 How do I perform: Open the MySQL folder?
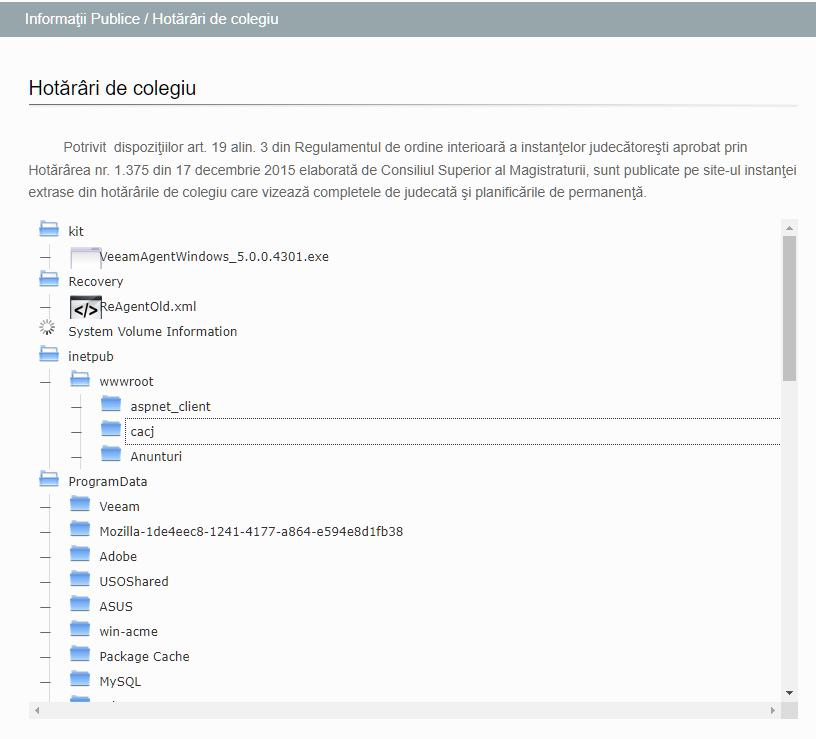[120, 682]
